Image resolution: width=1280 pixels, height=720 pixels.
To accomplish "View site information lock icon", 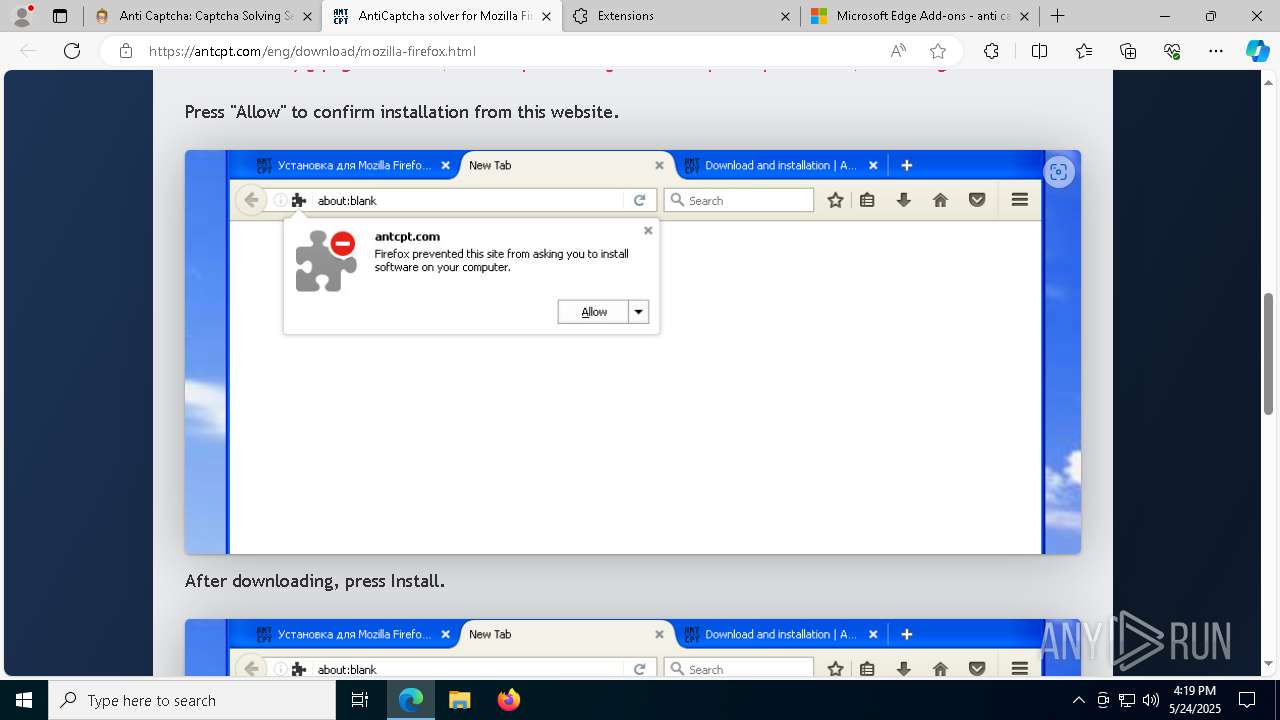I will pyautogui.click(x=125, y=51).
